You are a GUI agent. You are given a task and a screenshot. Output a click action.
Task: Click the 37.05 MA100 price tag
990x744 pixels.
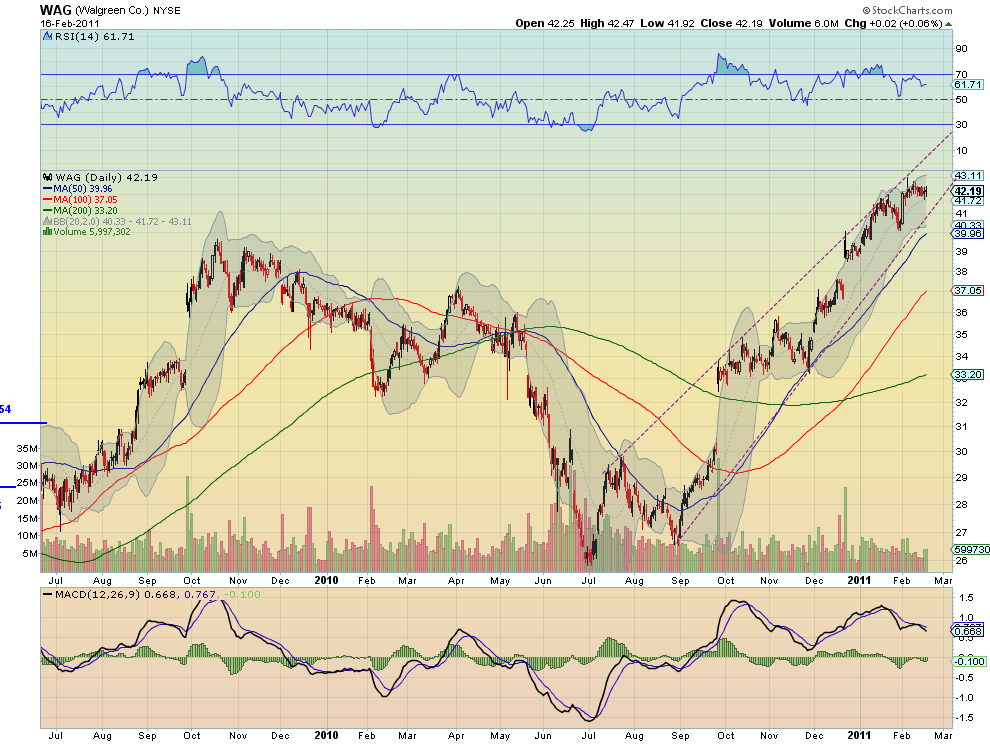(968, 291)
